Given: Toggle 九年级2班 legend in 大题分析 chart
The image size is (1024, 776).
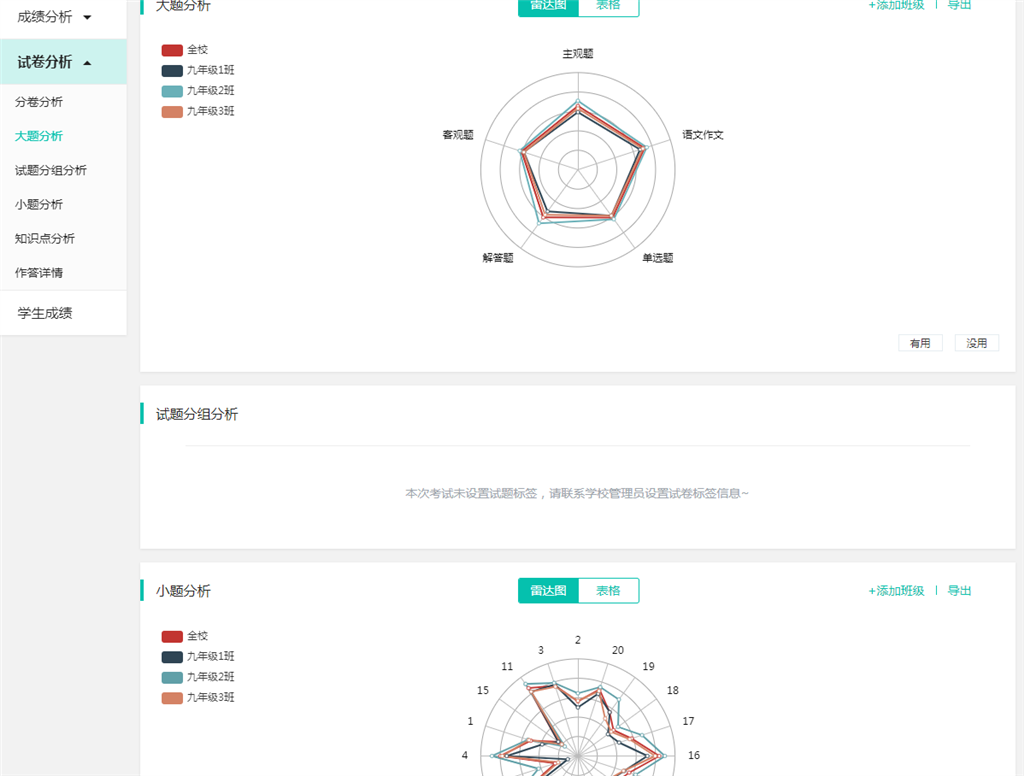Looking at the screenshot, I should (198, 91).
